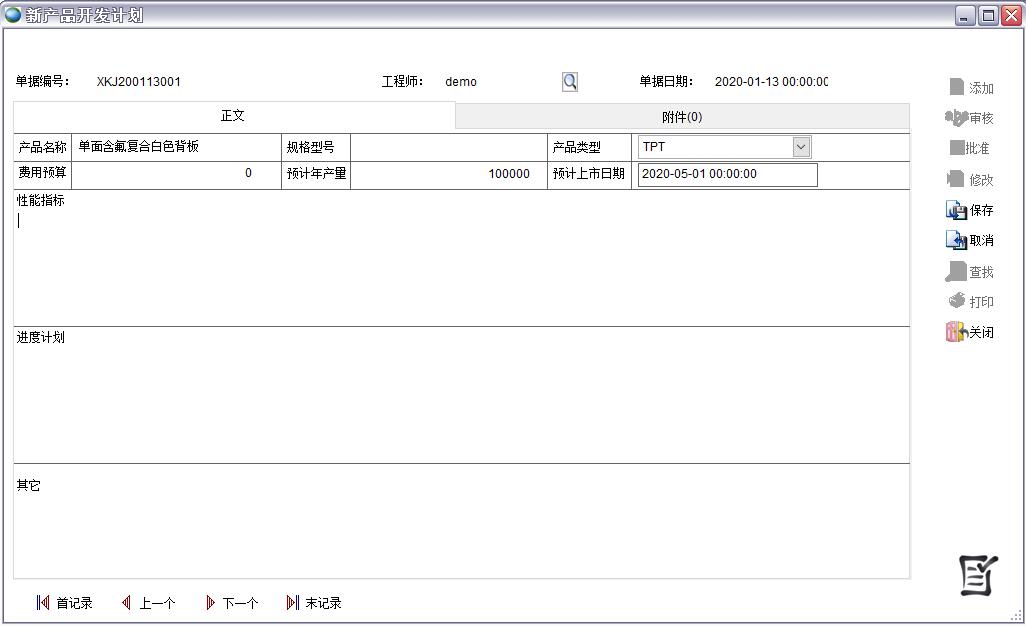This screenshot has width=1026, height=626.
Task: Click the engineer lookup magnifier icon
Action: point(570,82)
